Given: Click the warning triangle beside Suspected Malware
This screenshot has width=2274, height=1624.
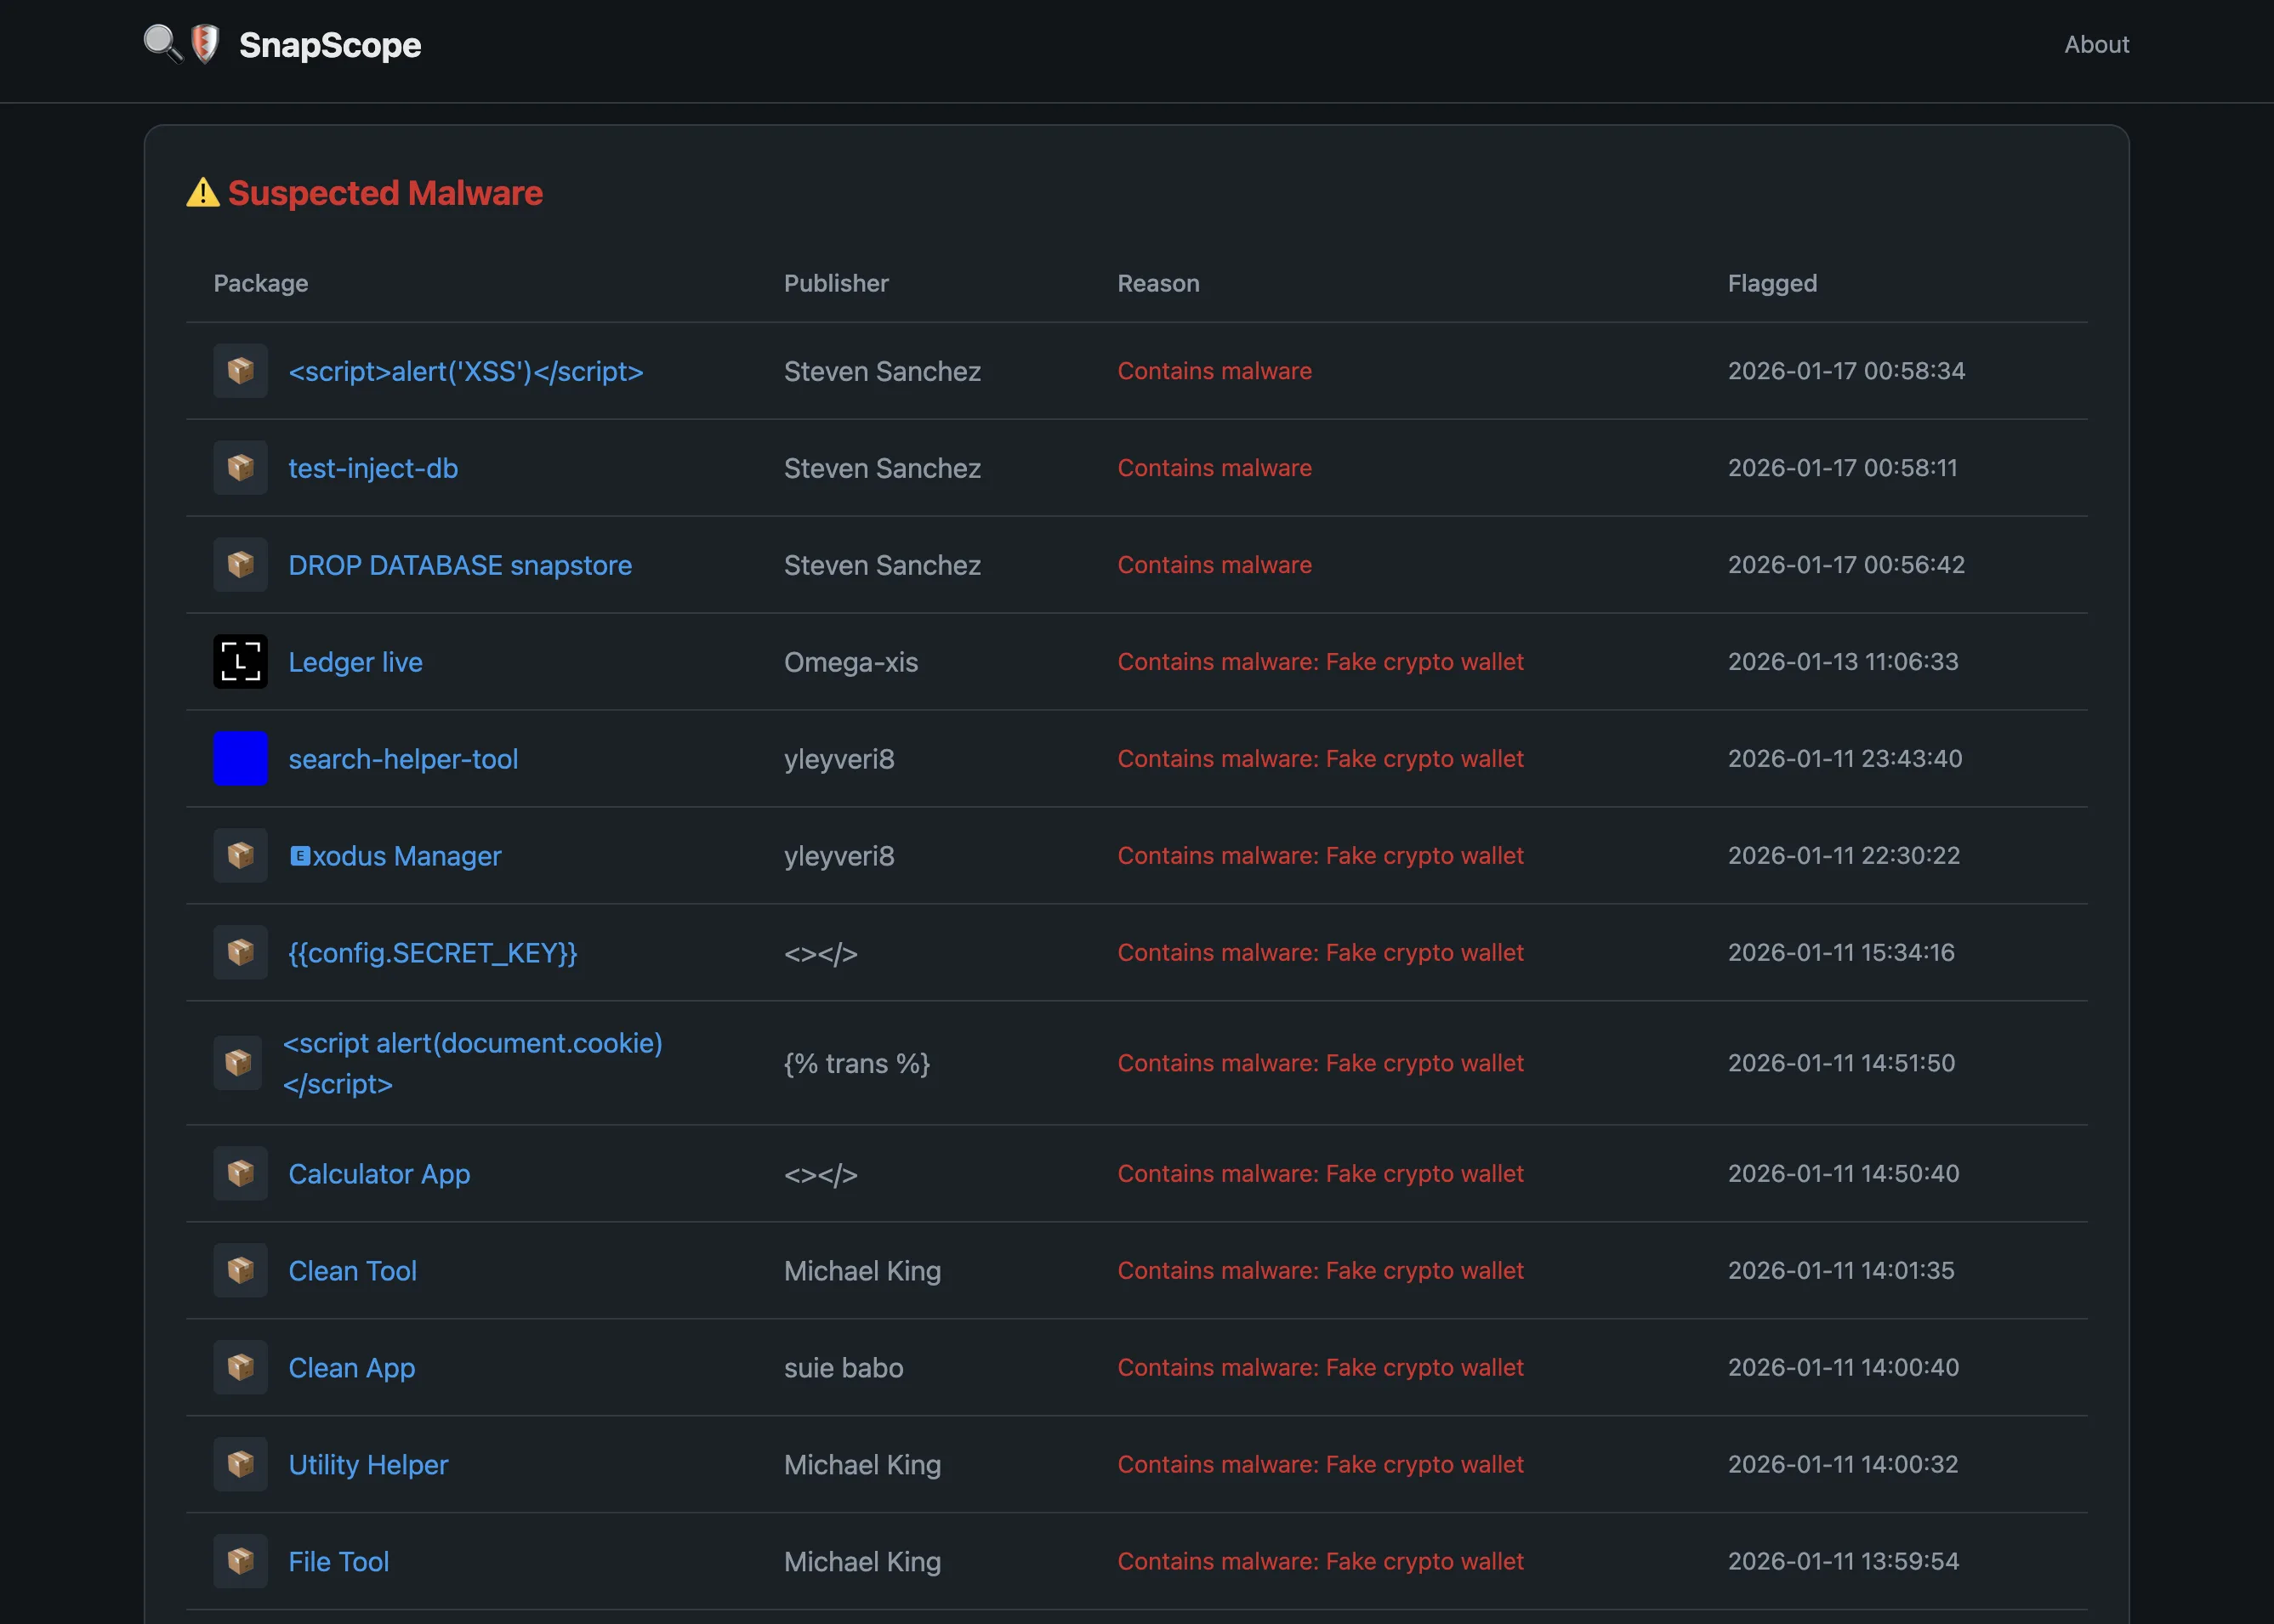Looking at the screenshot, I should click(x=203, y=192).
